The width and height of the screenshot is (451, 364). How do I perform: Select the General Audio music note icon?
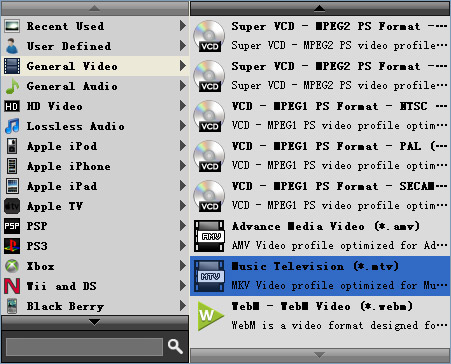tap(12, 86)
